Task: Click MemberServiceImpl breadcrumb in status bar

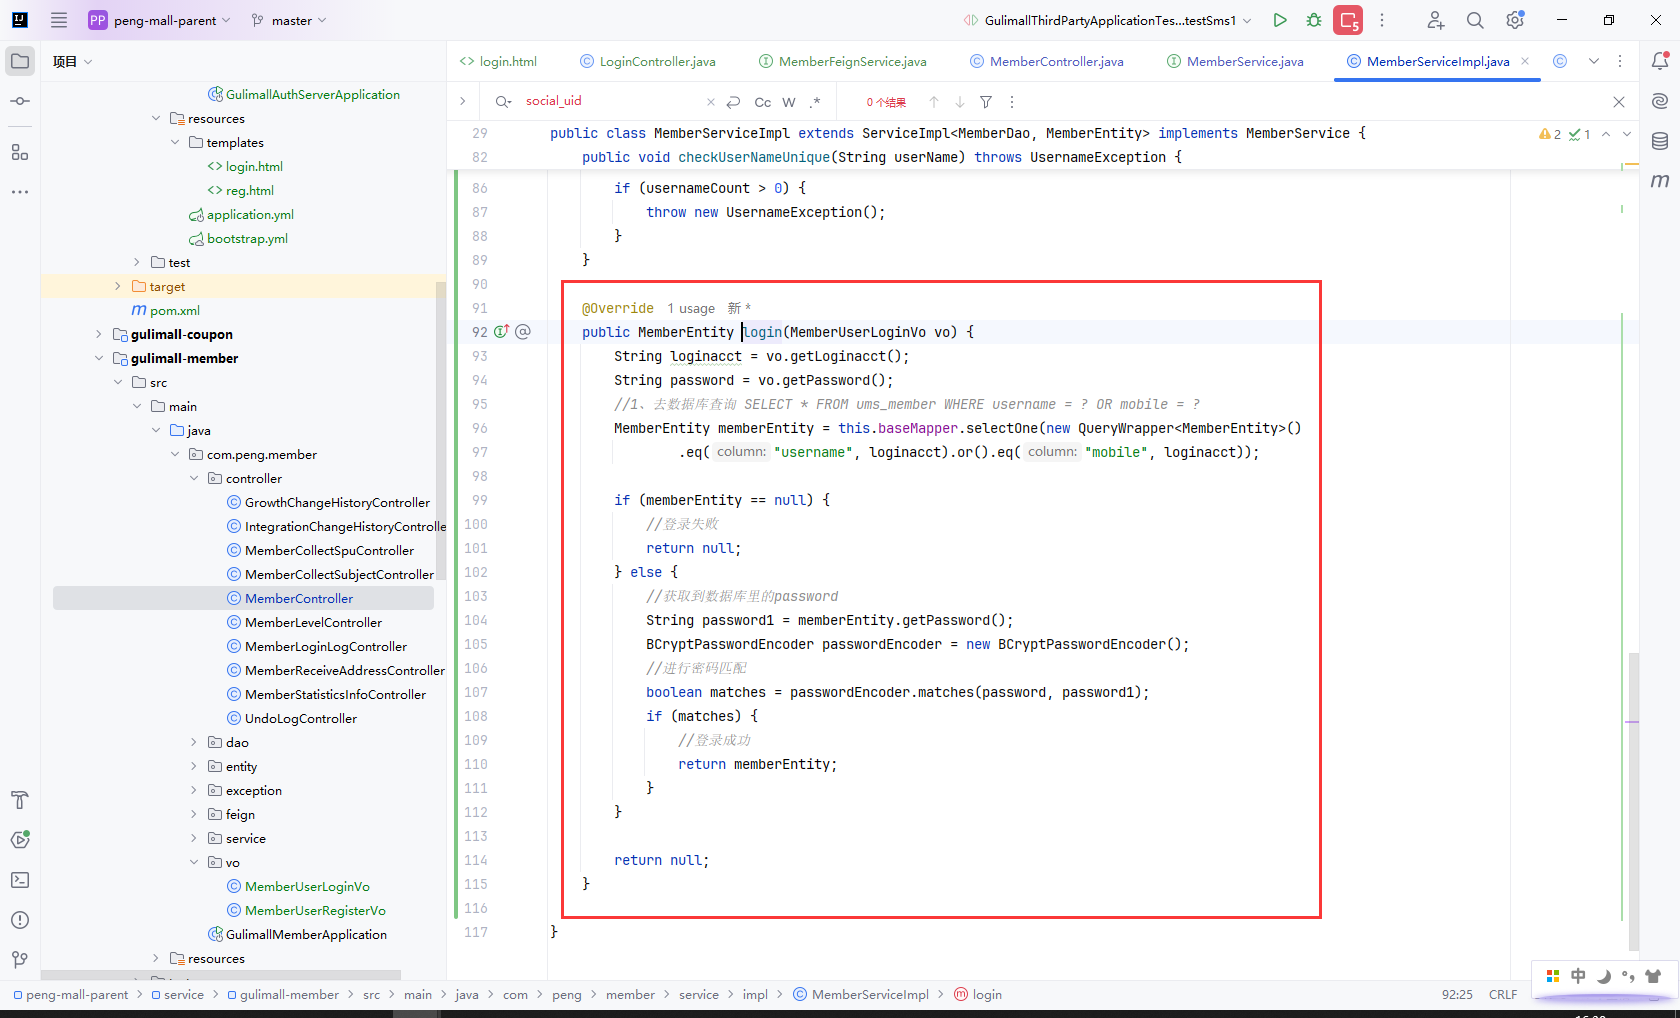Action: 860,994
